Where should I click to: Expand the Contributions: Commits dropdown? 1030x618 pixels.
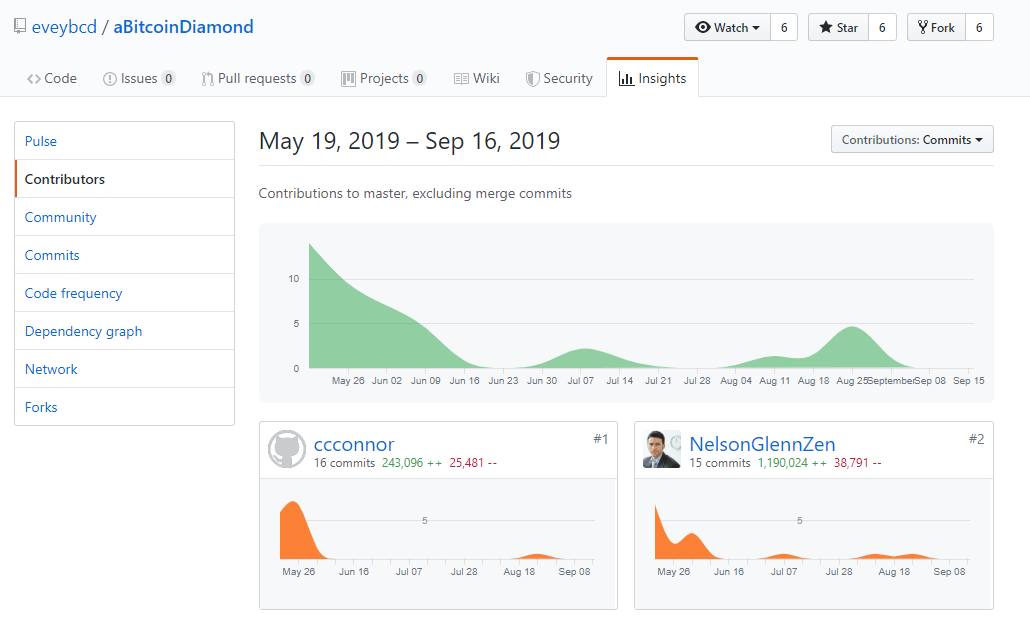point(912,139)
